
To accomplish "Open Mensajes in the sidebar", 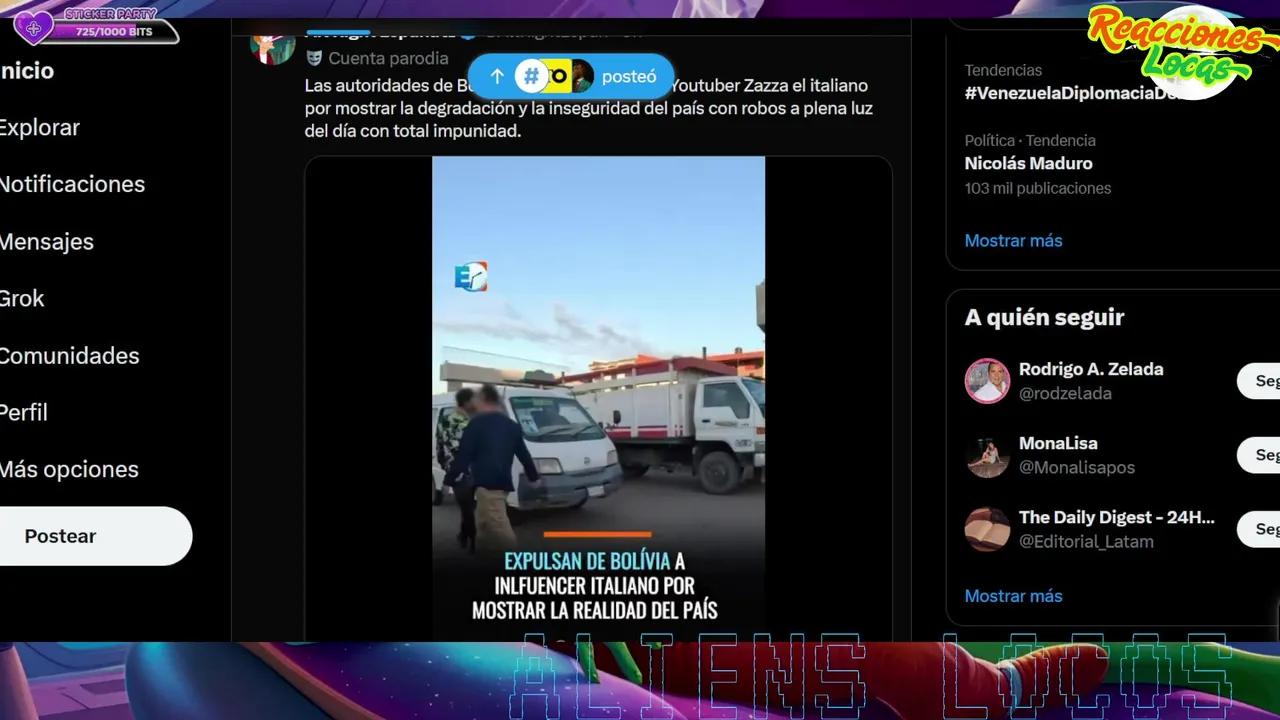I will (46, 242).
